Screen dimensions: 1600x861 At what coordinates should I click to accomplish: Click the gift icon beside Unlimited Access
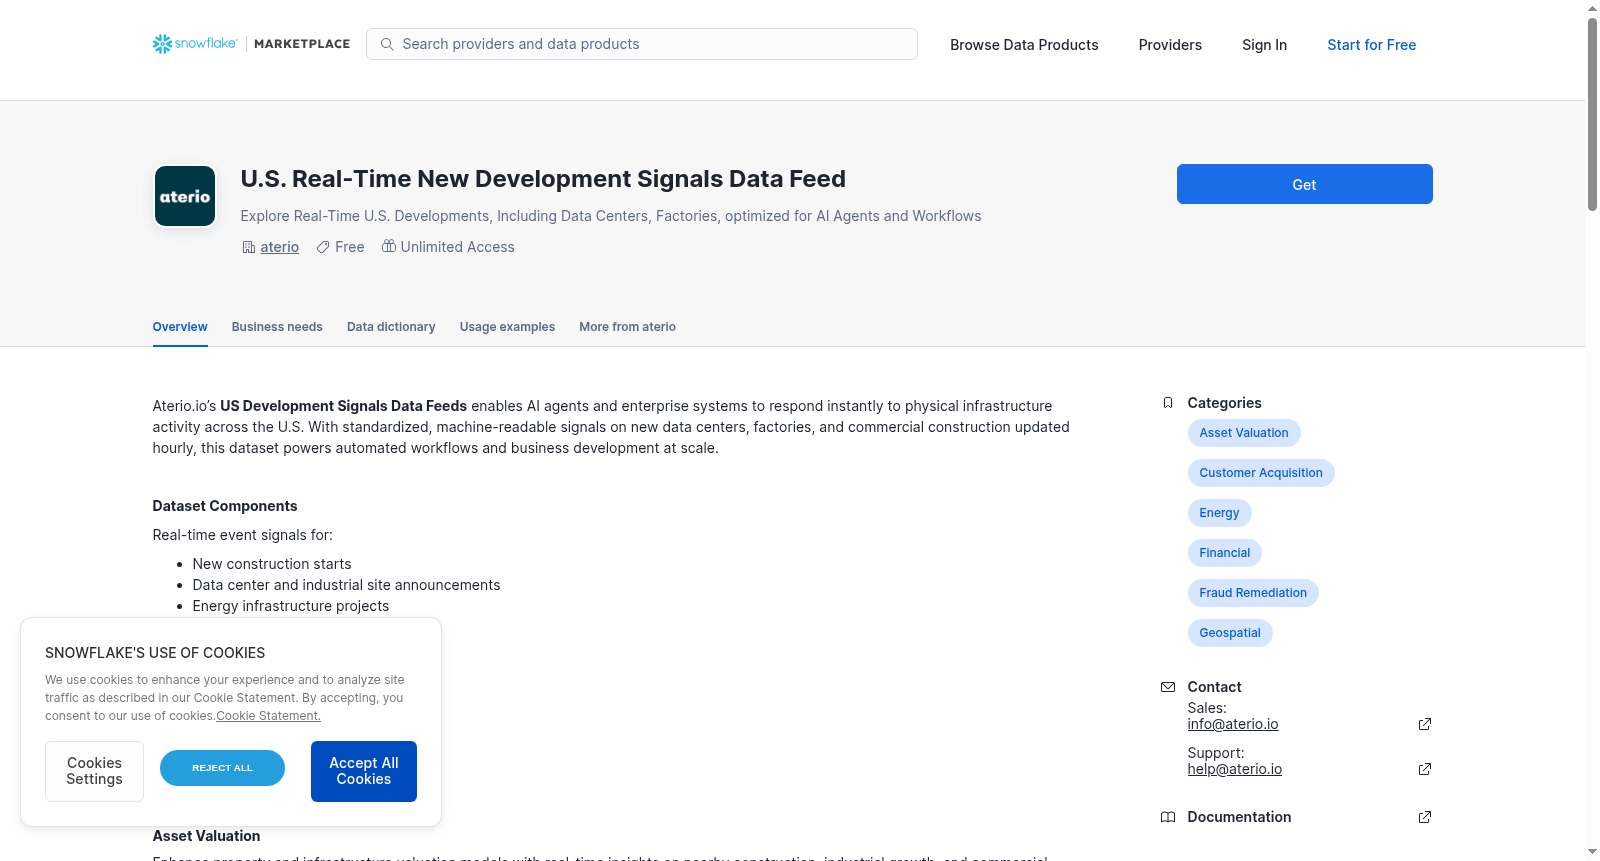pos(389,246)
